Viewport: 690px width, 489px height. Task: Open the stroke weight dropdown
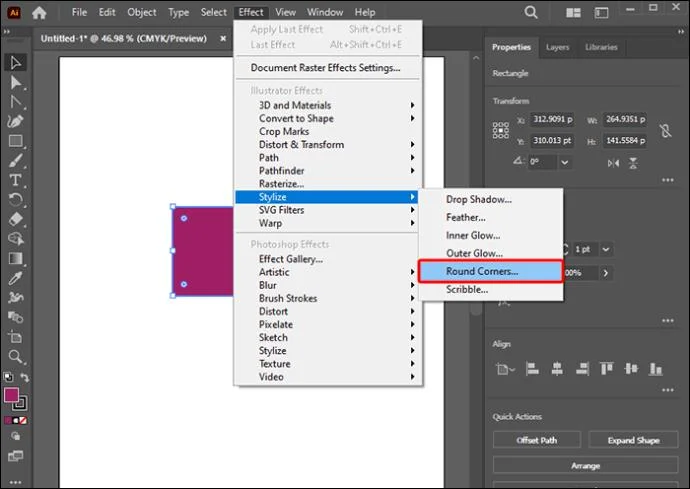tap(606, 249)
